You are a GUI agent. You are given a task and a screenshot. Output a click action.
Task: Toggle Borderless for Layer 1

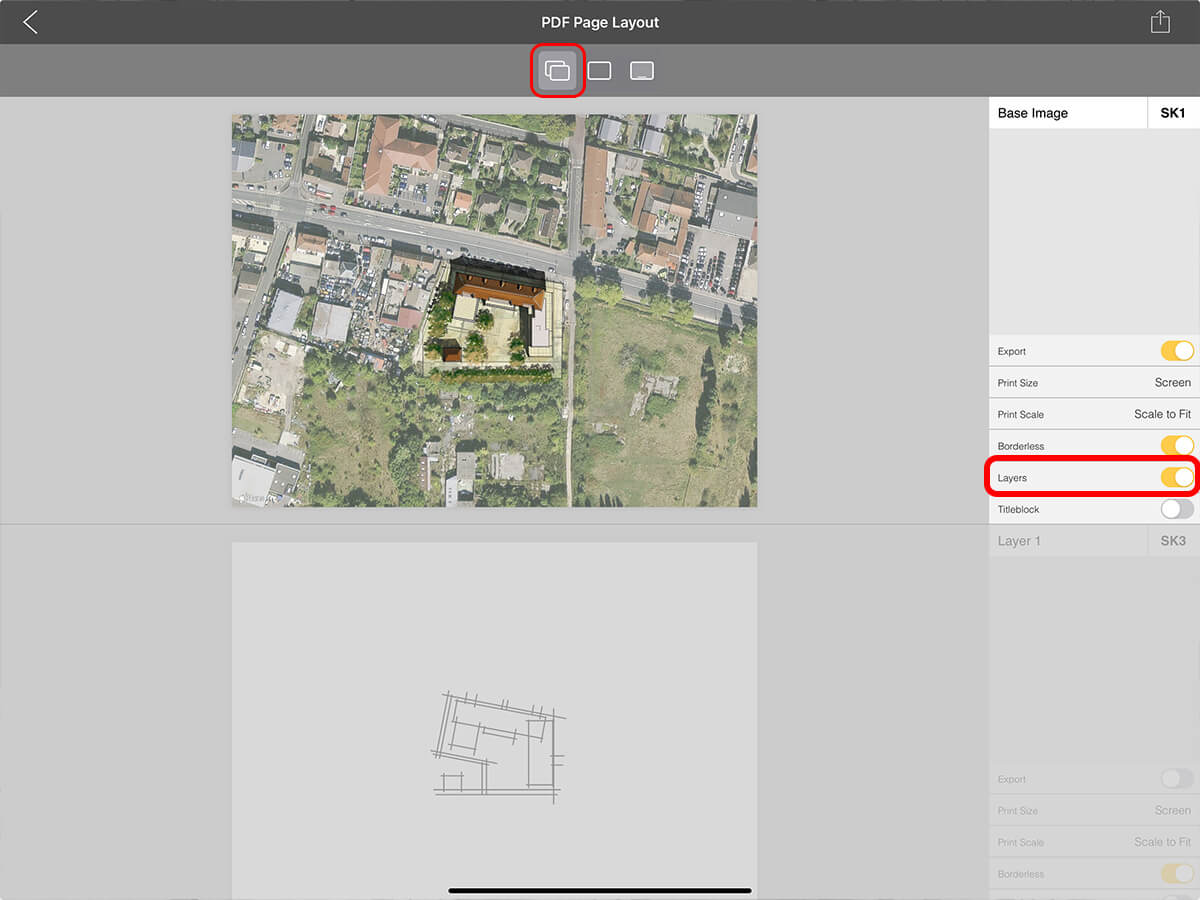pos(1176,874)
